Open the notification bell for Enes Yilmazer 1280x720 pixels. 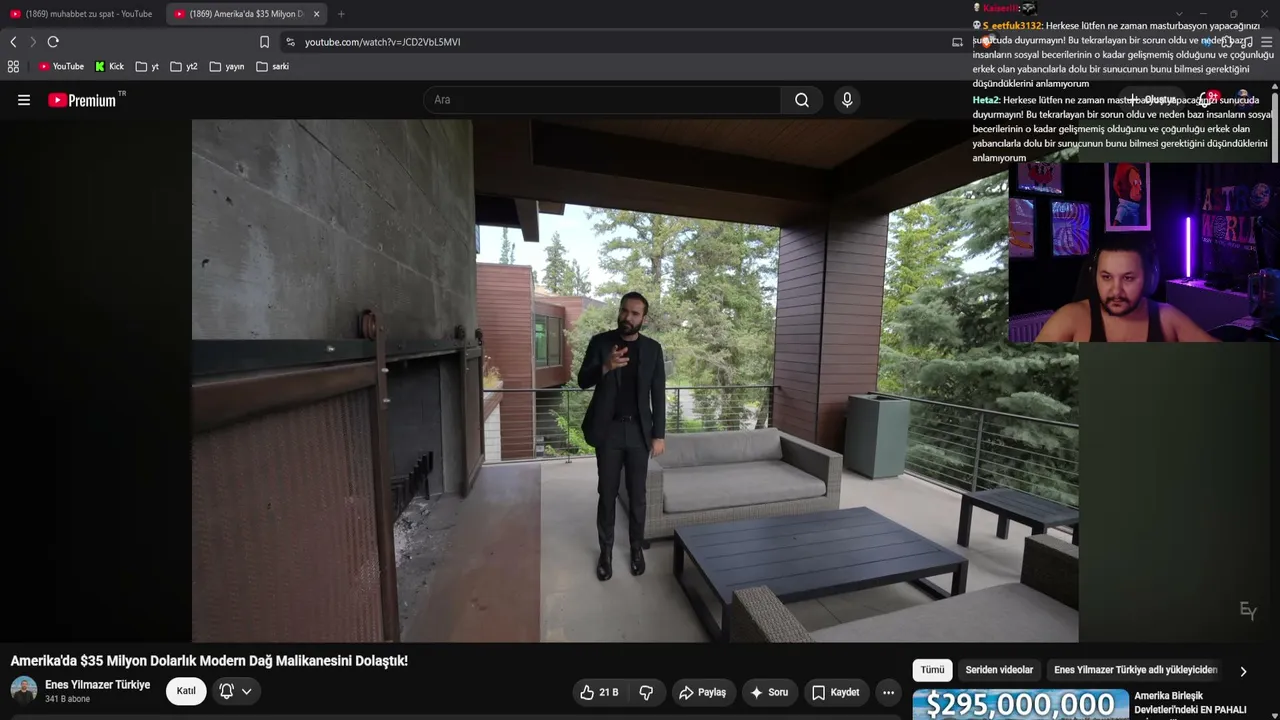(226, 691)
